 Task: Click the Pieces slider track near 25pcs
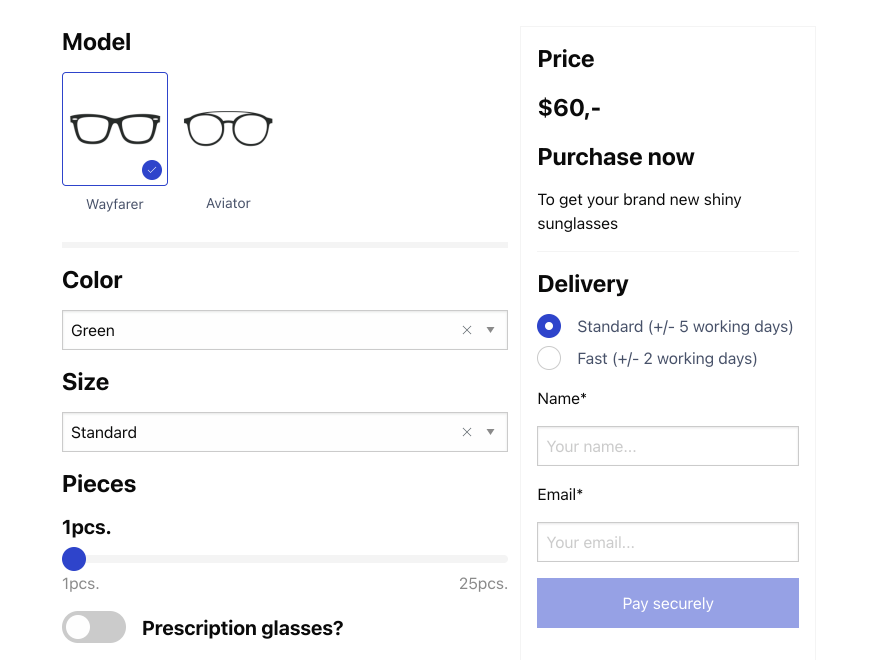[495, 559]
